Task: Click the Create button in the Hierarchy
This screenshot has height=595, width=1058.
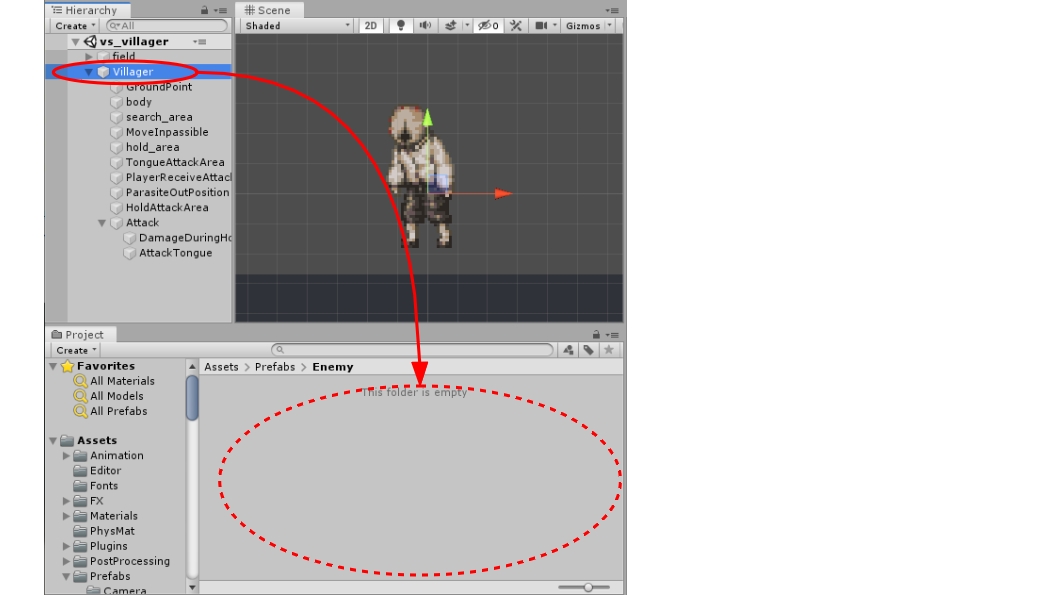Action: (x=74, y=24)
